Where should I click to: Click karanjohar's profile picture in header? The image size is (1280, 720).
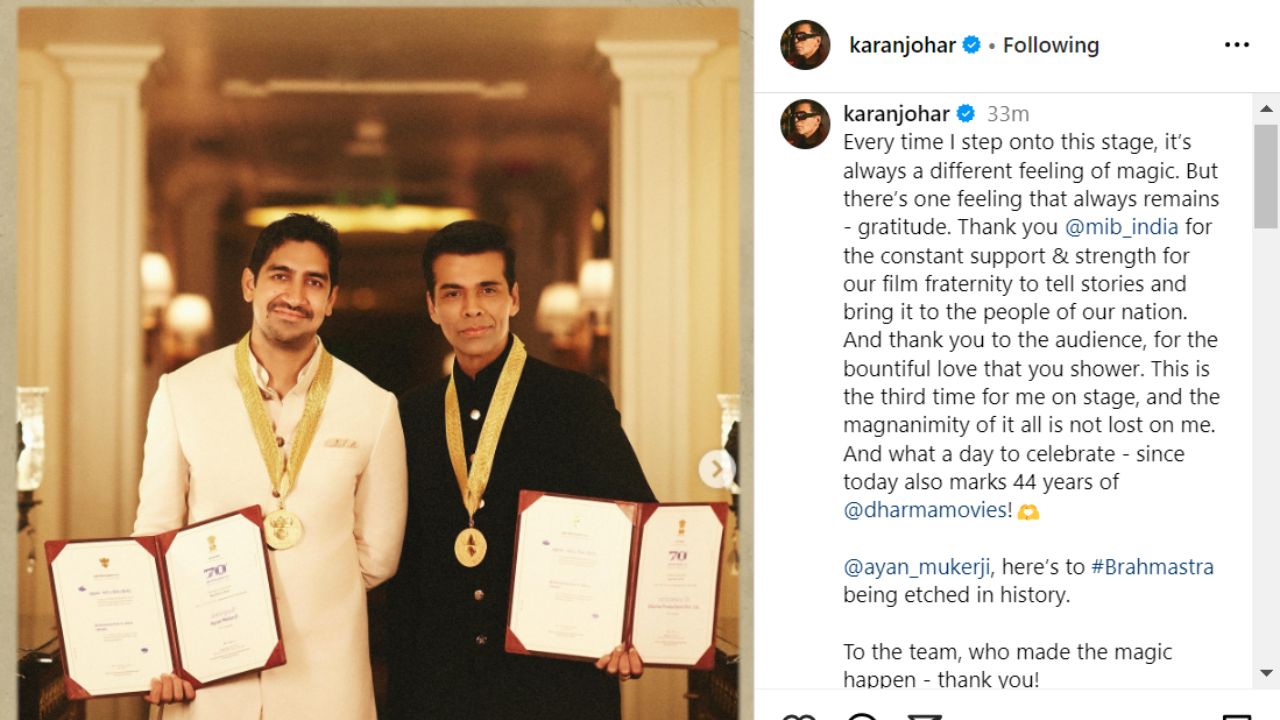coord(805,45)
